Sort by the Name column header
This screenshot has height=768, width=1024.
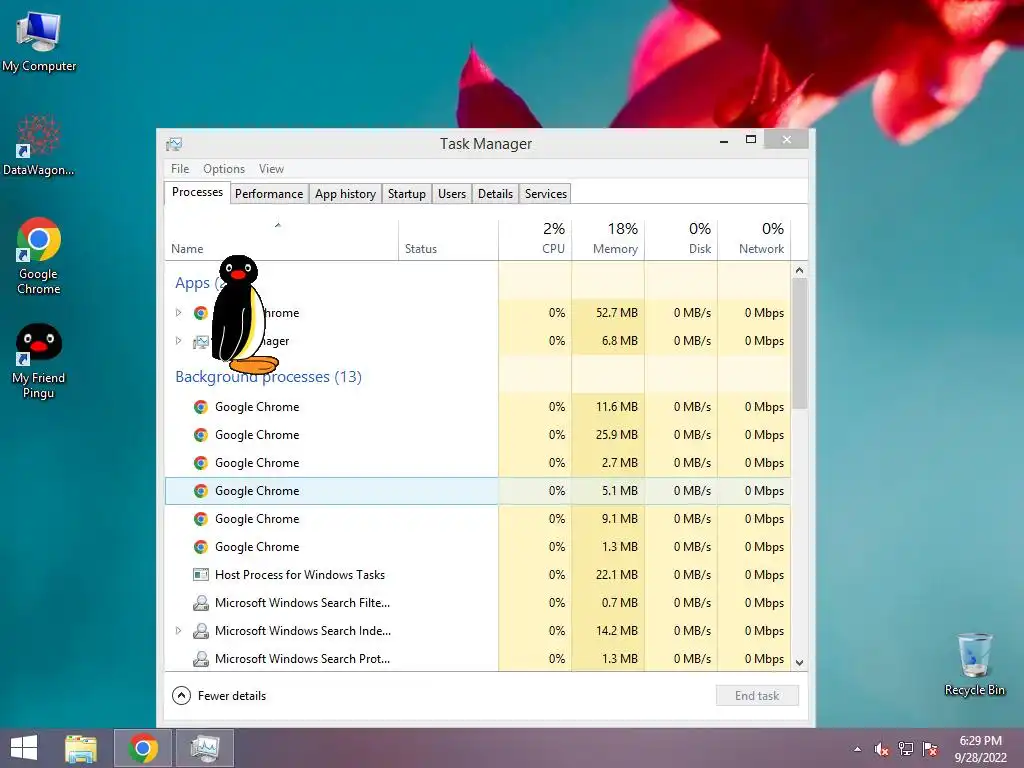pyautogui.click(x=281, y=240)
